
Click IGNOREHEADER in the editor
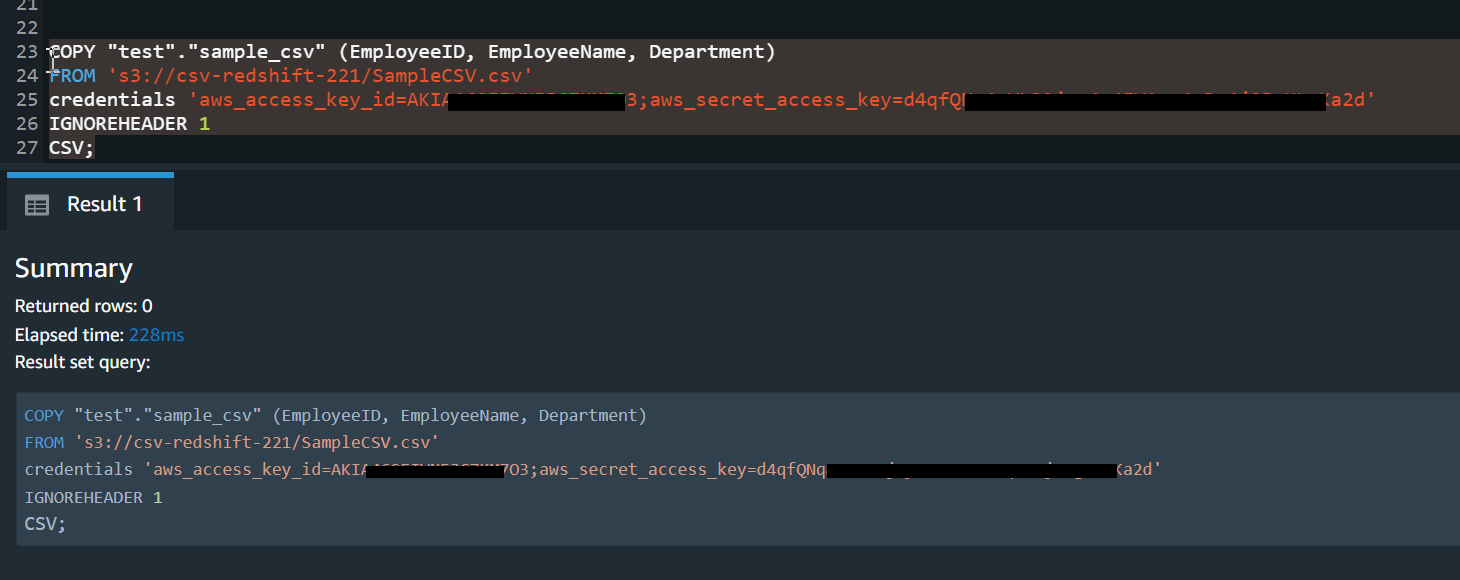pos(118,124)
